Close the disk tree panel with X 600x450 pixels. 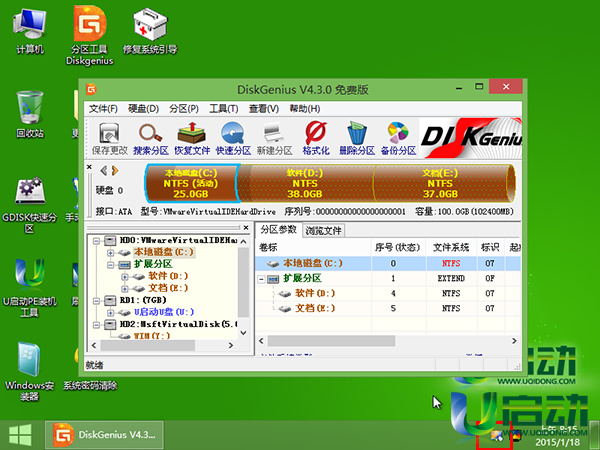pyautogui.click(x=246, y=228)
